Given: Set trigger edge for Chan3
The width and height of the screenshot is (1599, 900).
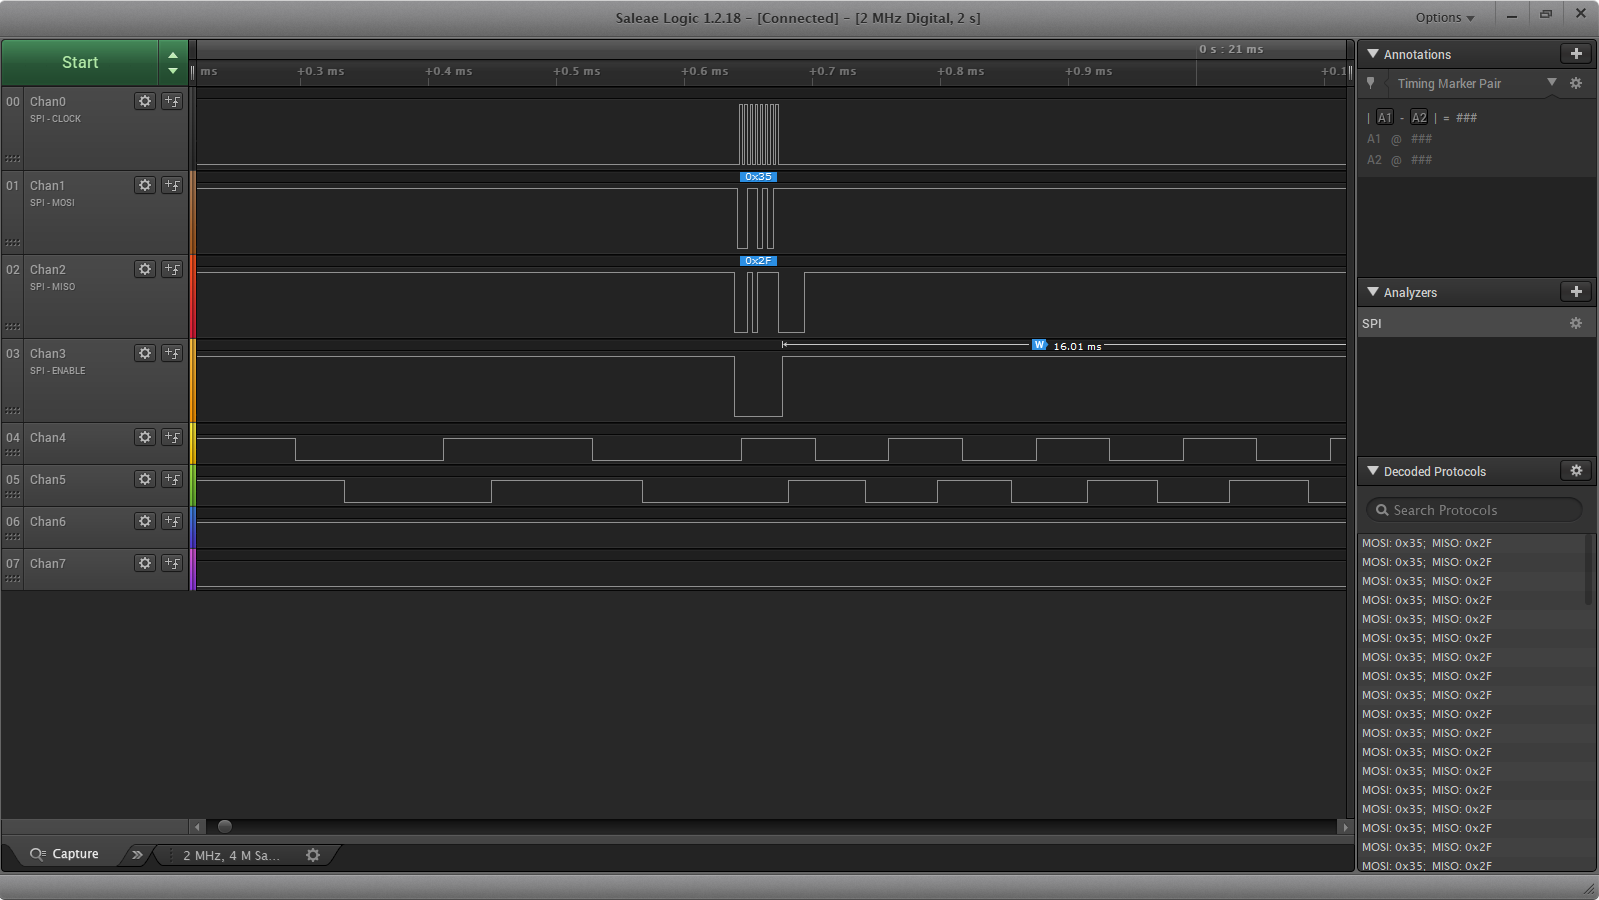Looking at the screenshot, I should [x=172, y=353].
